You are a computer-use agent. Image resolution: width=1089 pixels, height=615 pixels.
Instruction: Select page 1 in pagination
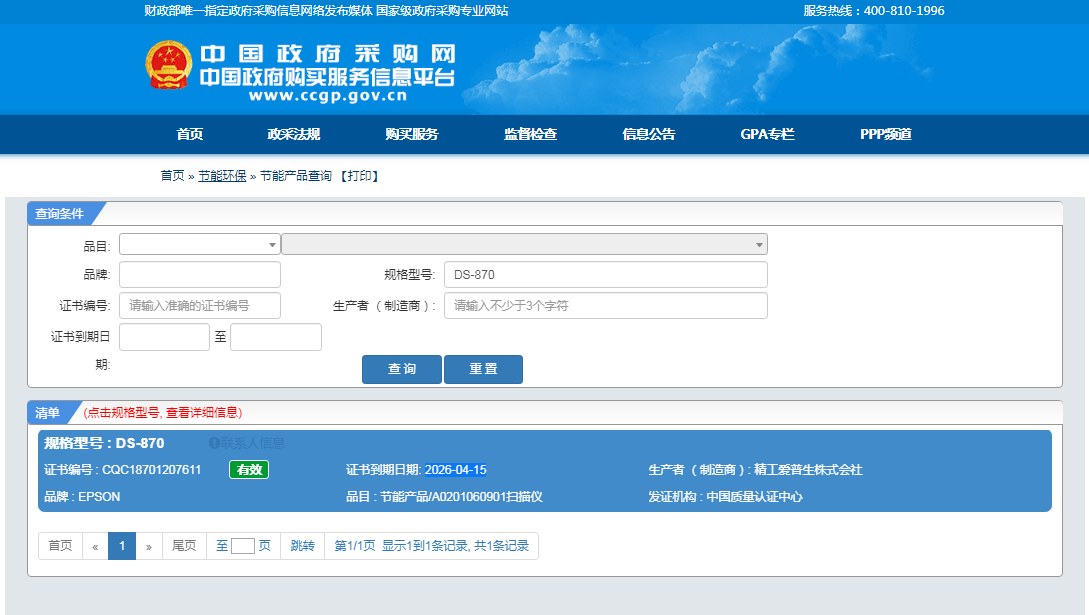pos(122,546)
